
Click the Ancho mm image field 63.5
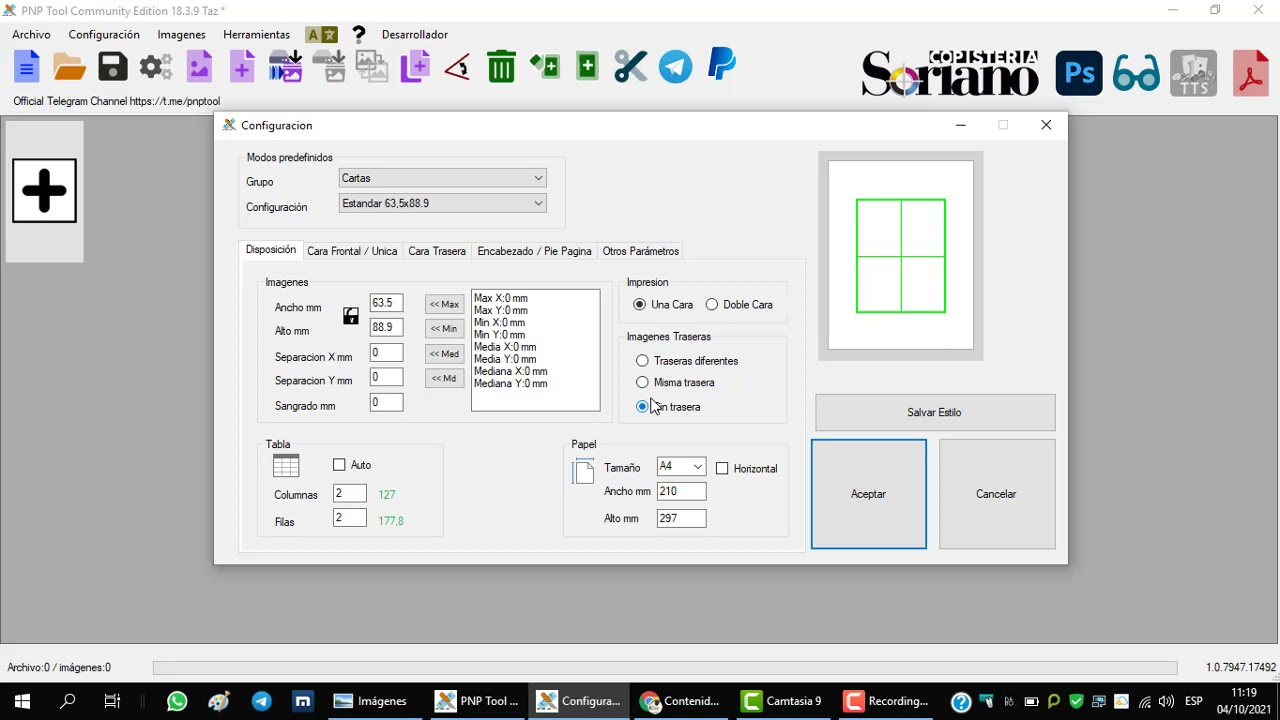[386, 303]
